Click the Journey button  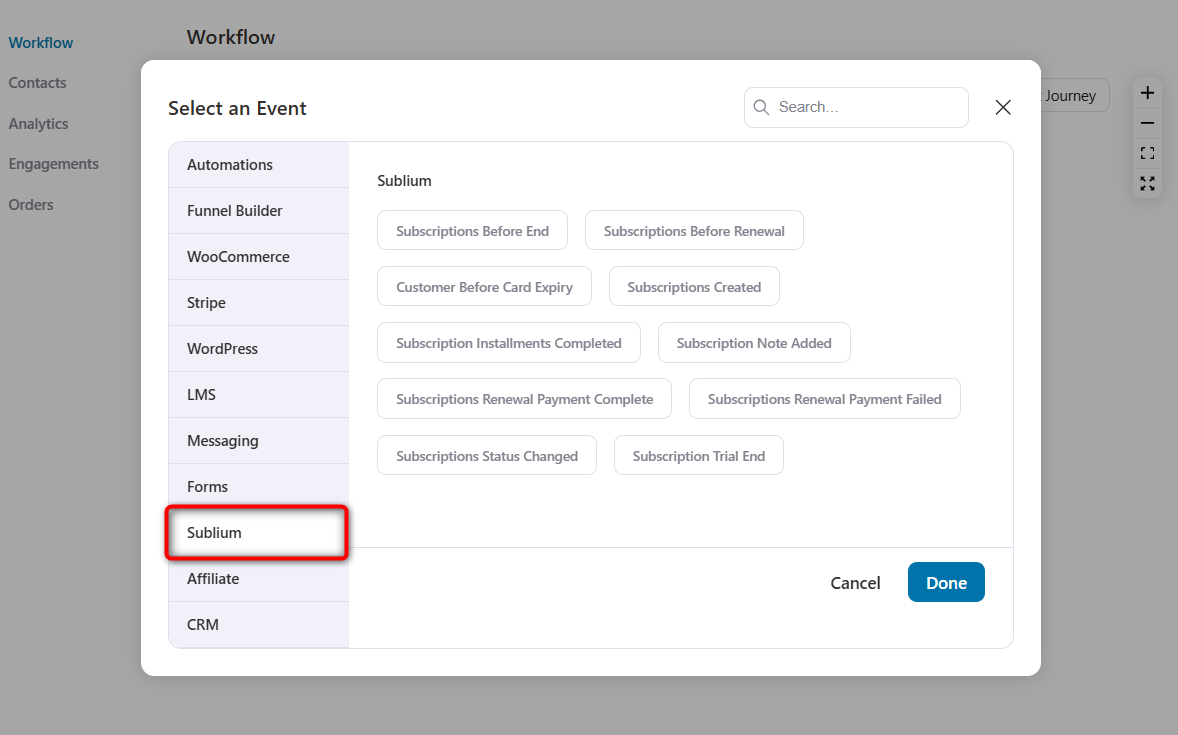coord(1070,95)
